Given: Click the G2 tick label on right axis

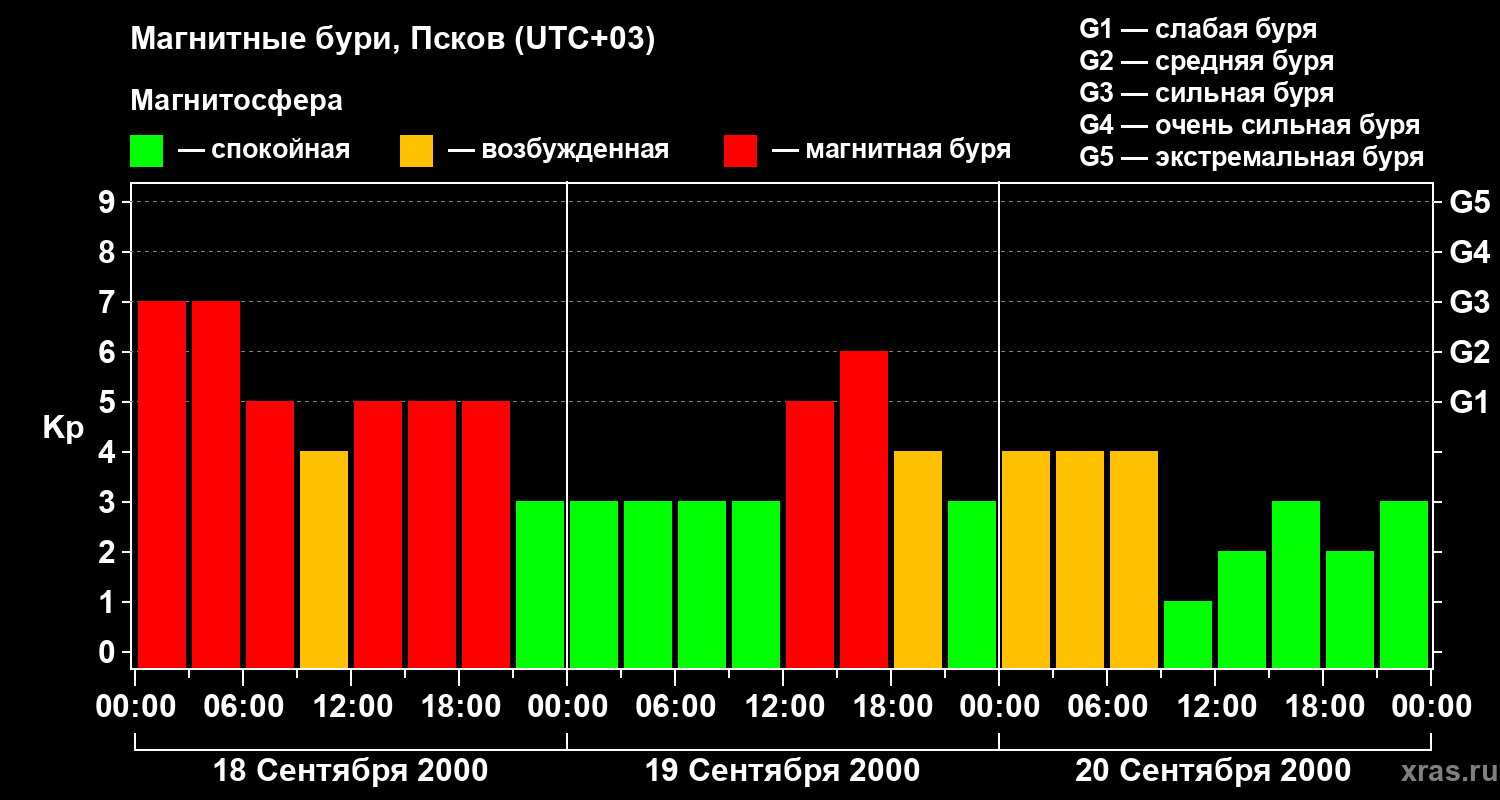Looking at the screenshot, I should pyautogui.click(x=1469, y=352).
